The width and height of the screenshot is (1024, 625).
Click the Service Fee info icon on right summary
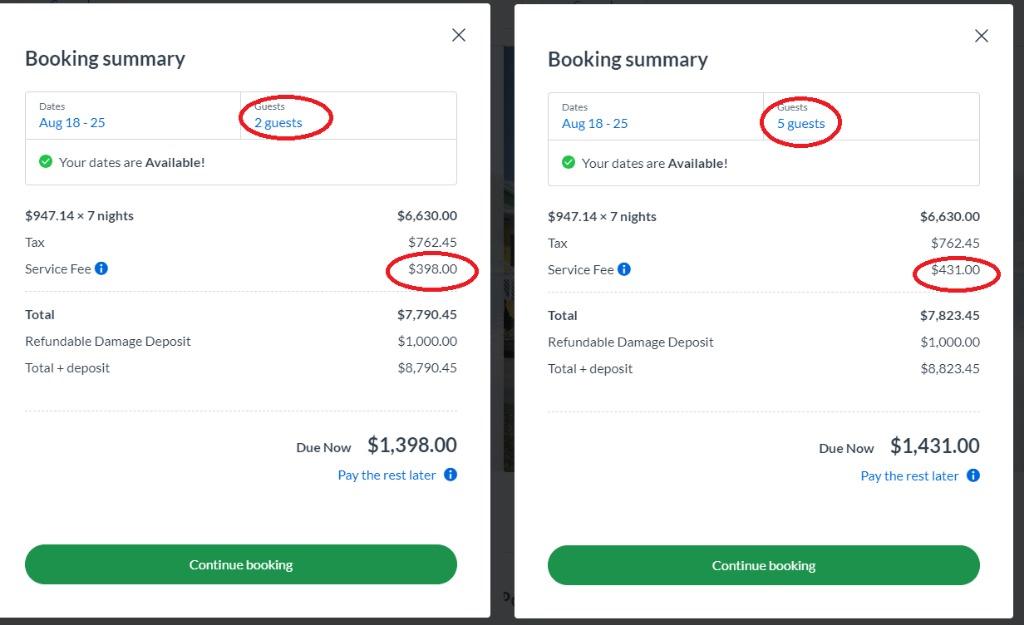(x=623, y=269)
